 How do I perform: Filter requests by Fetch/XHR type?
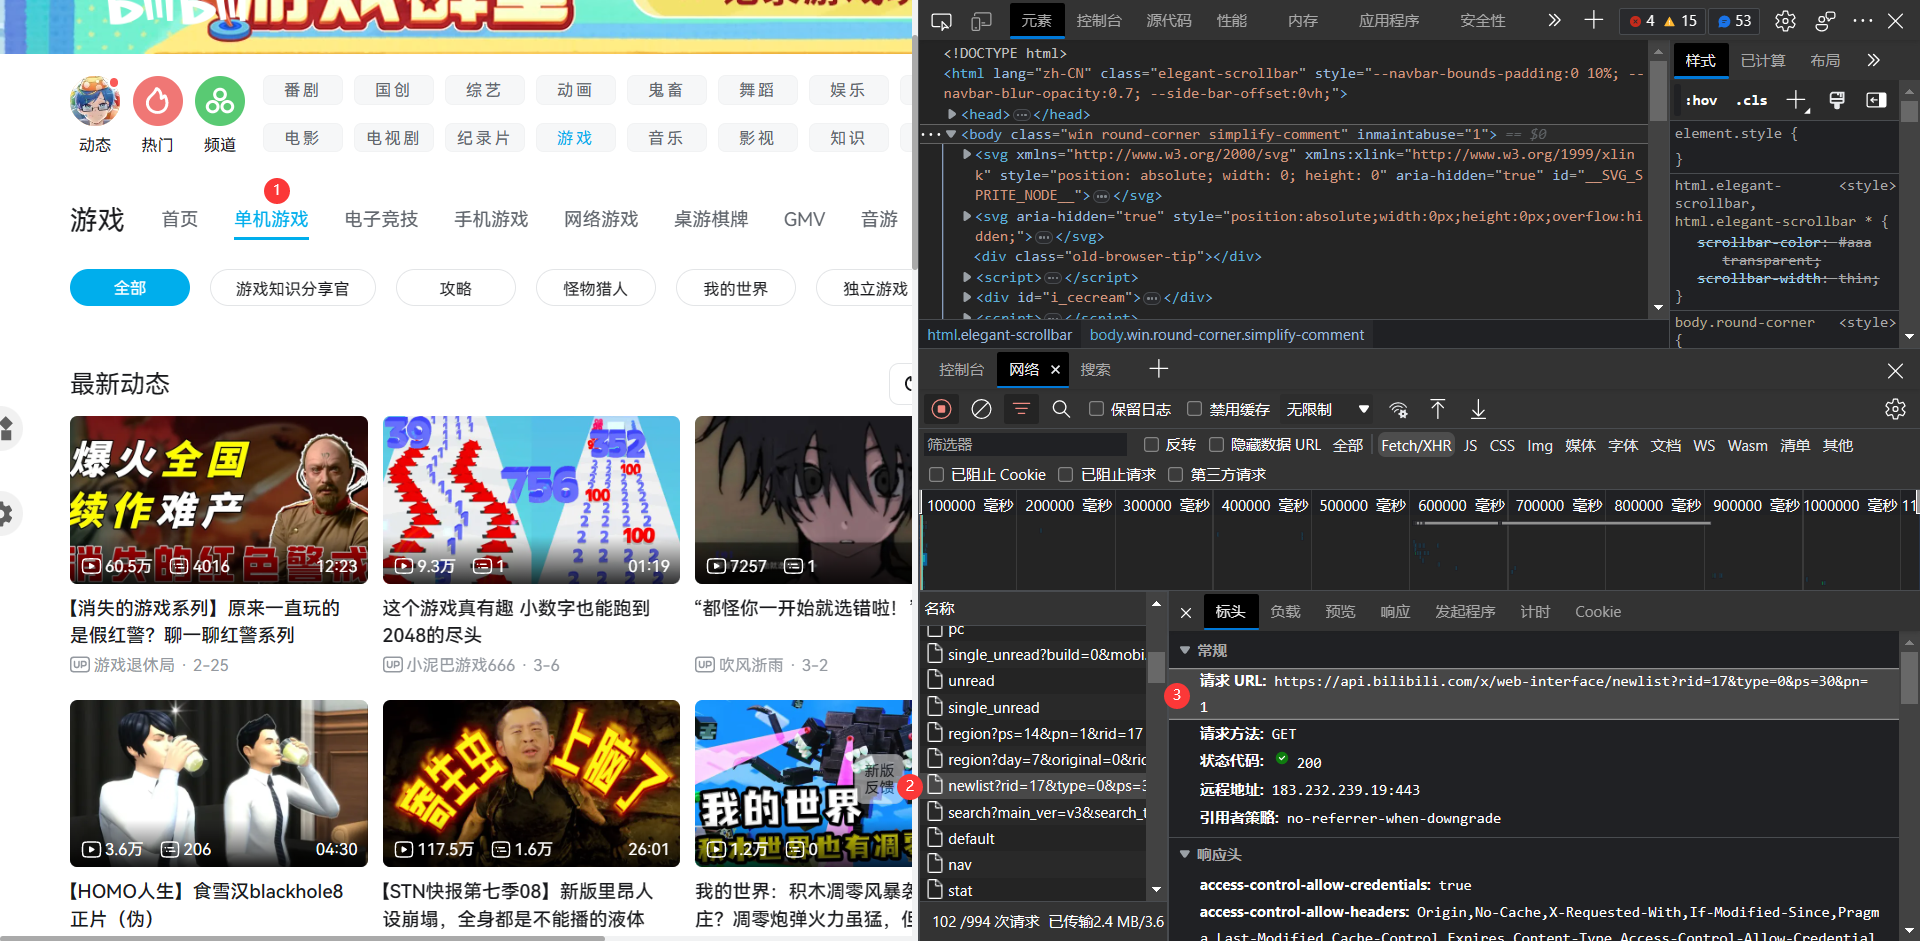[1416, 445]
